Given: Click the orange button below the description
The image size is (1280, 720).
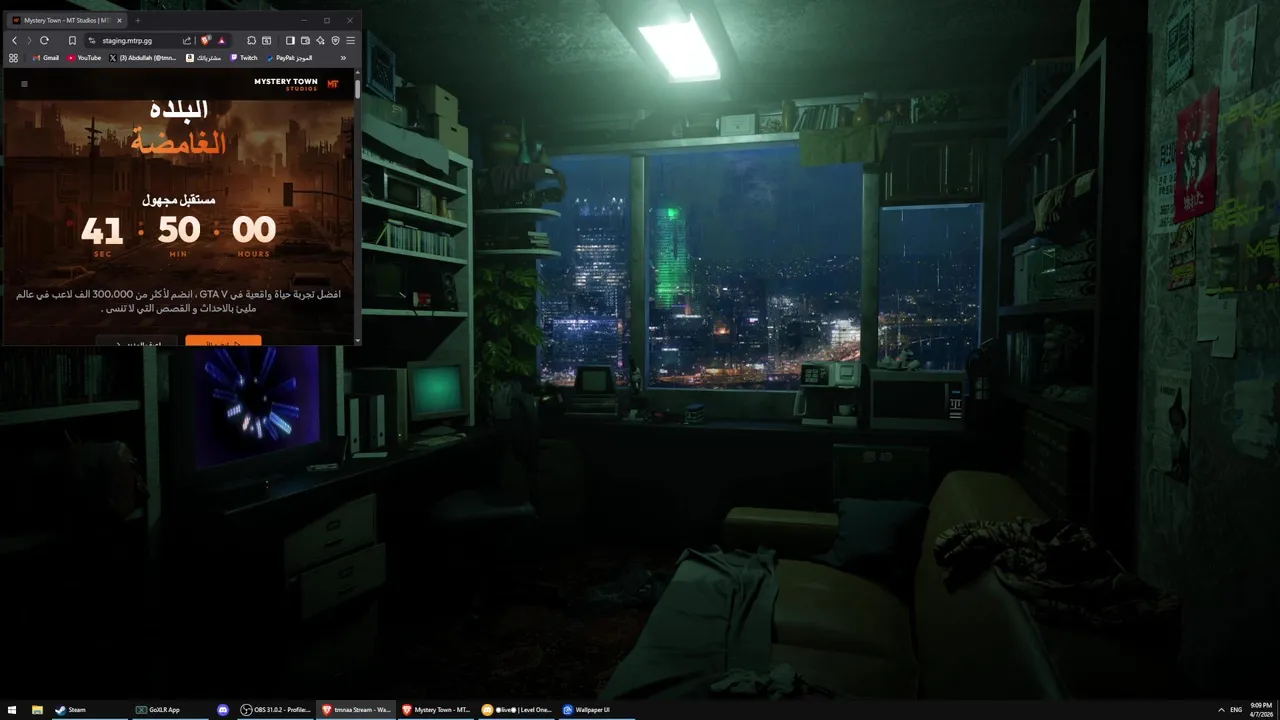Looking at the screenshot, I should click(x=223, y=342).
